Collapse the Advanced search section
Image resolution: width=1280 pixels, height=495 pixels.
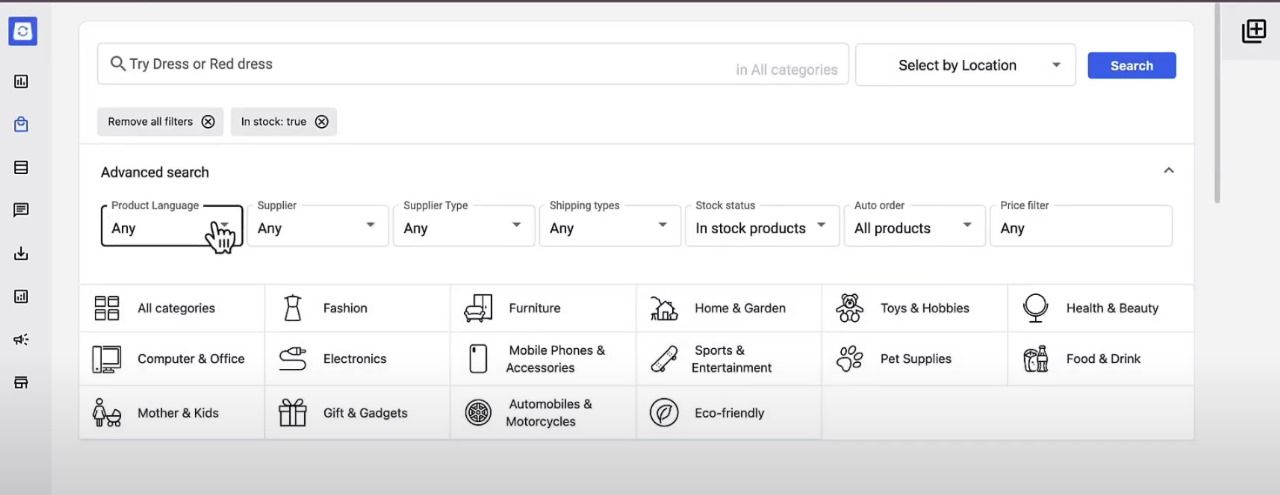click(1168, 171)
